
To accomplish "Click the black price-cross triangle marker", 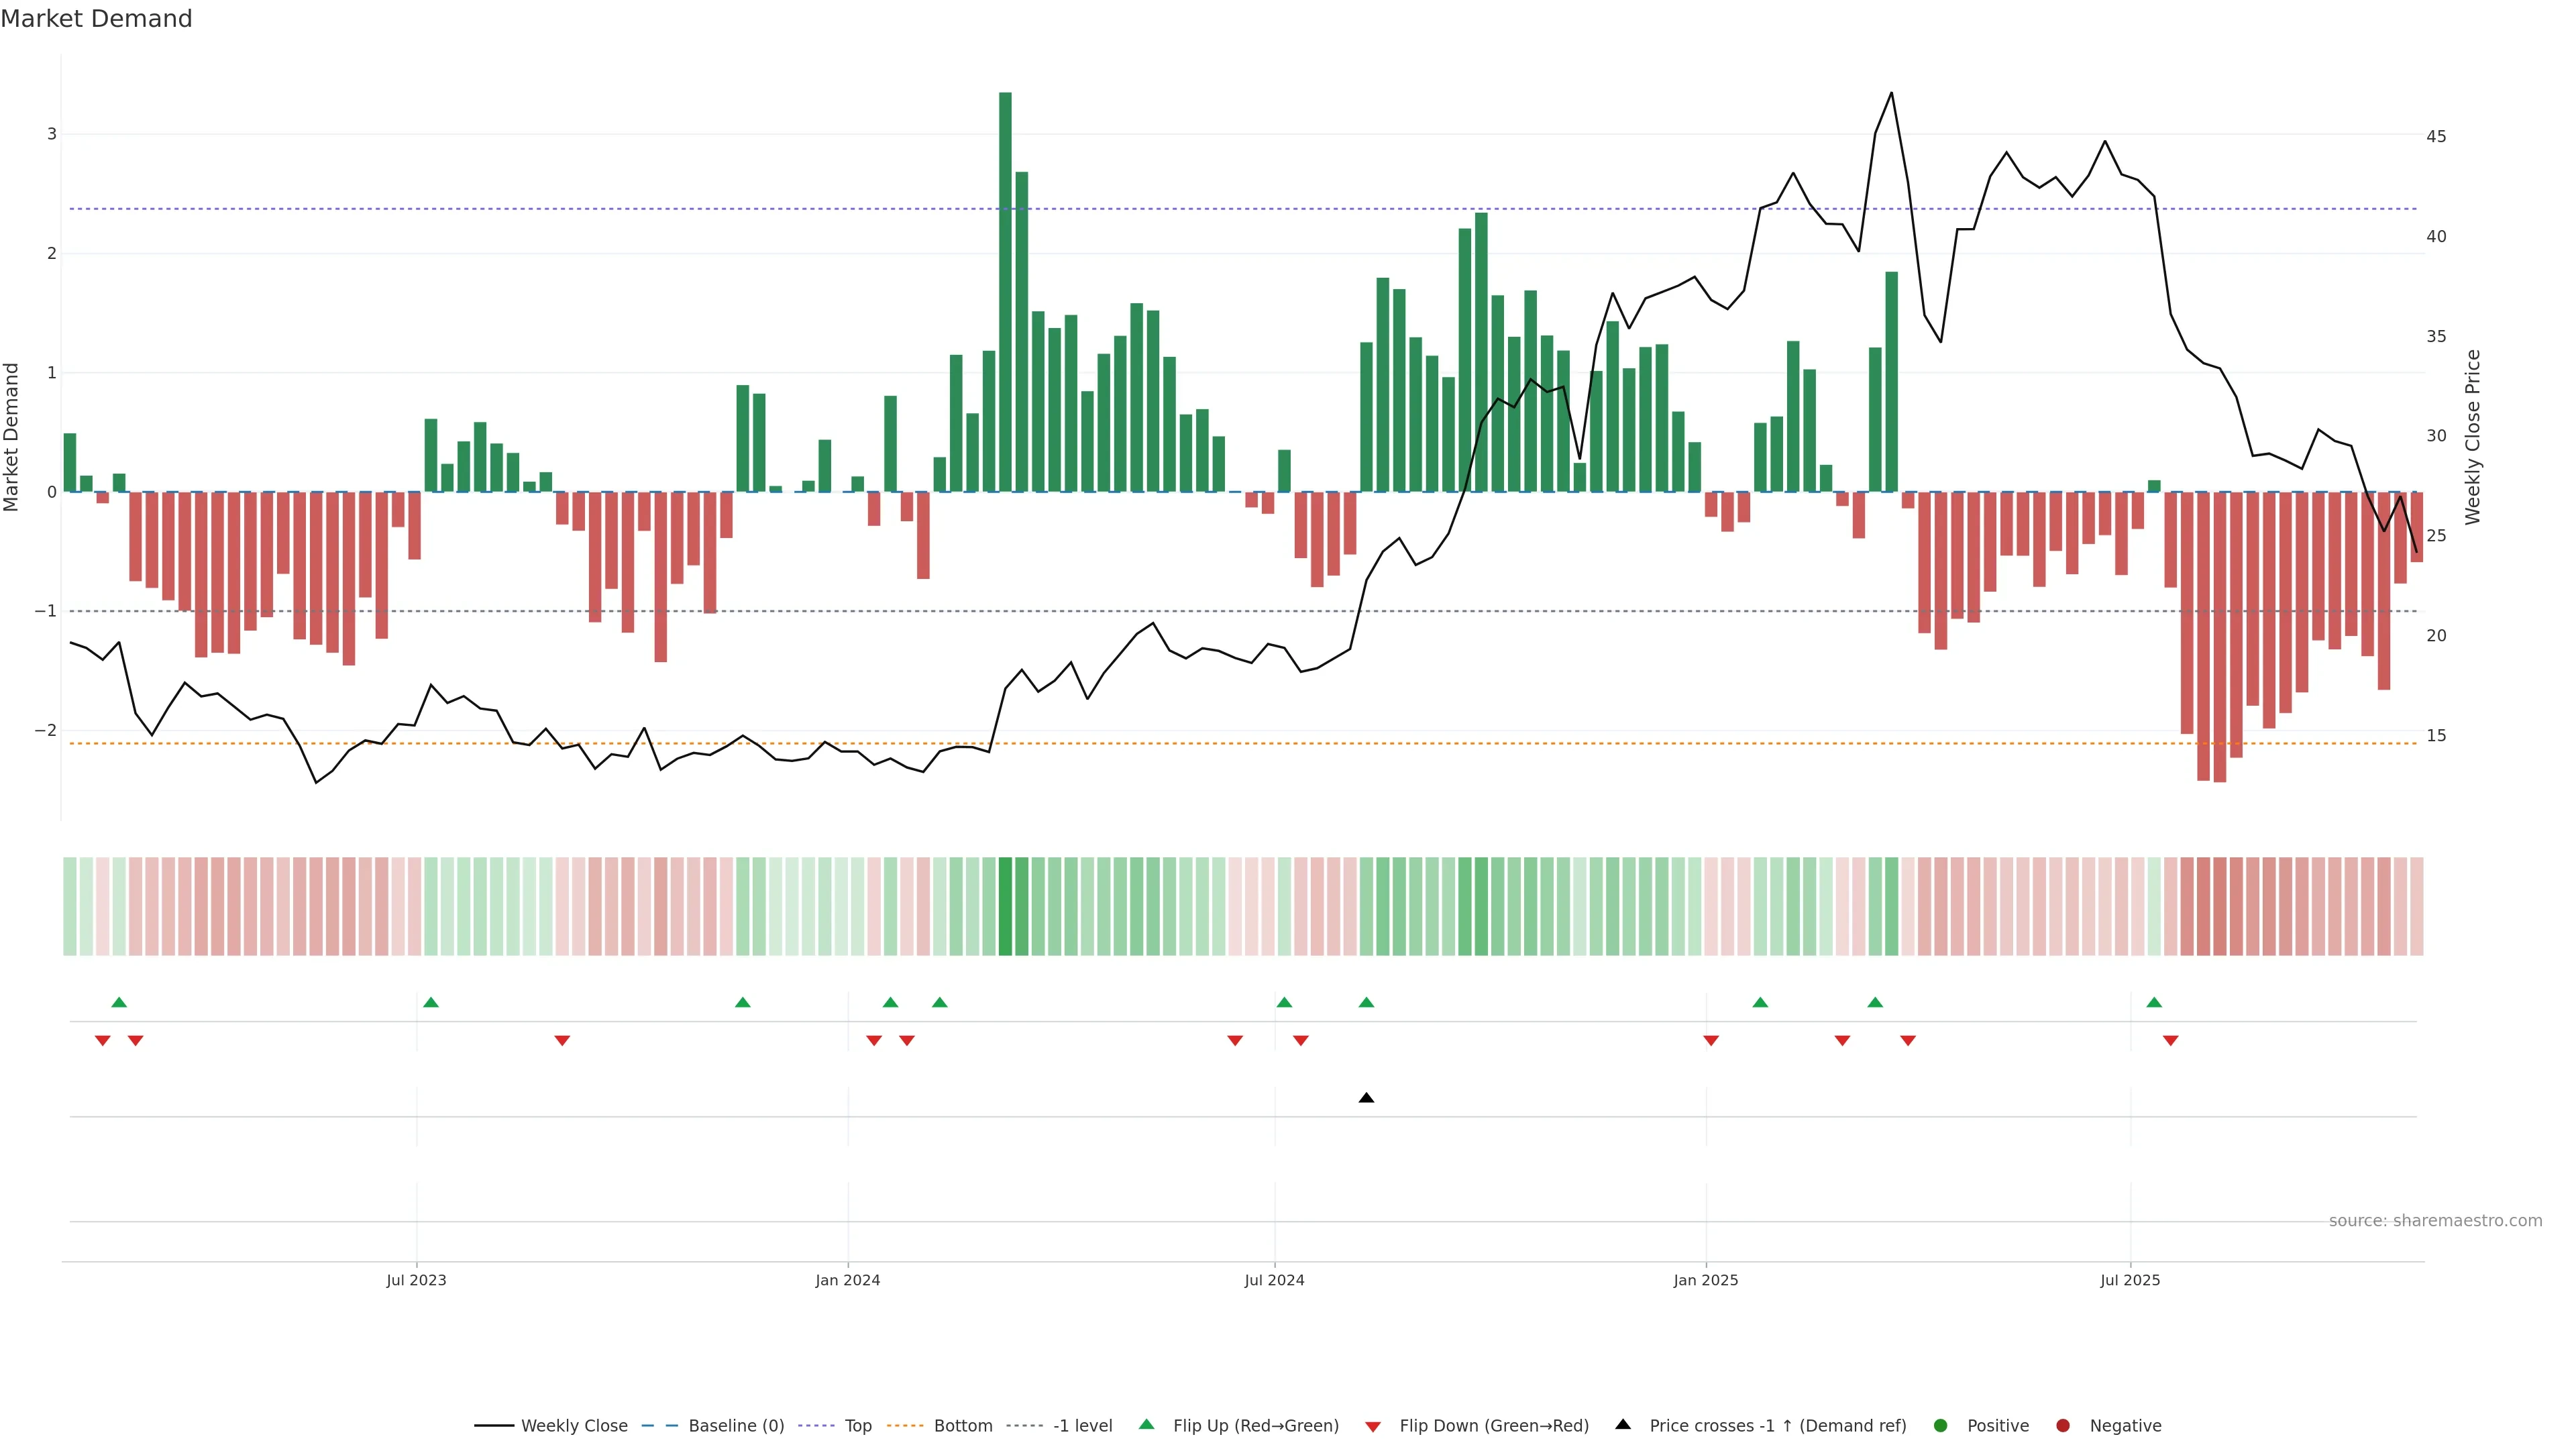I will (x=1366, y=1098).
